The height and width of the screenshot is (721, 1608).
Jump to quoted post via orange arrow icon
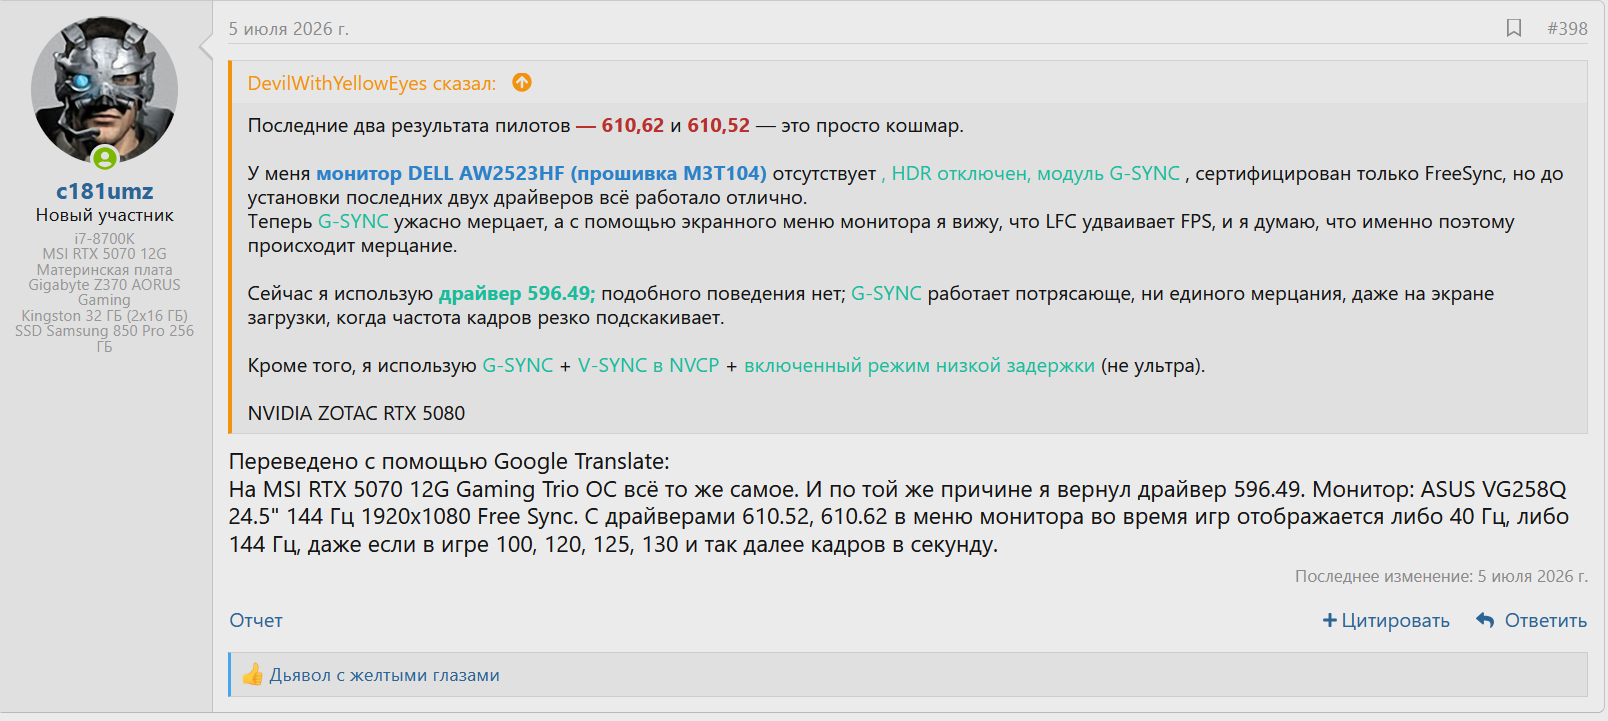click(x=522, y=82)
